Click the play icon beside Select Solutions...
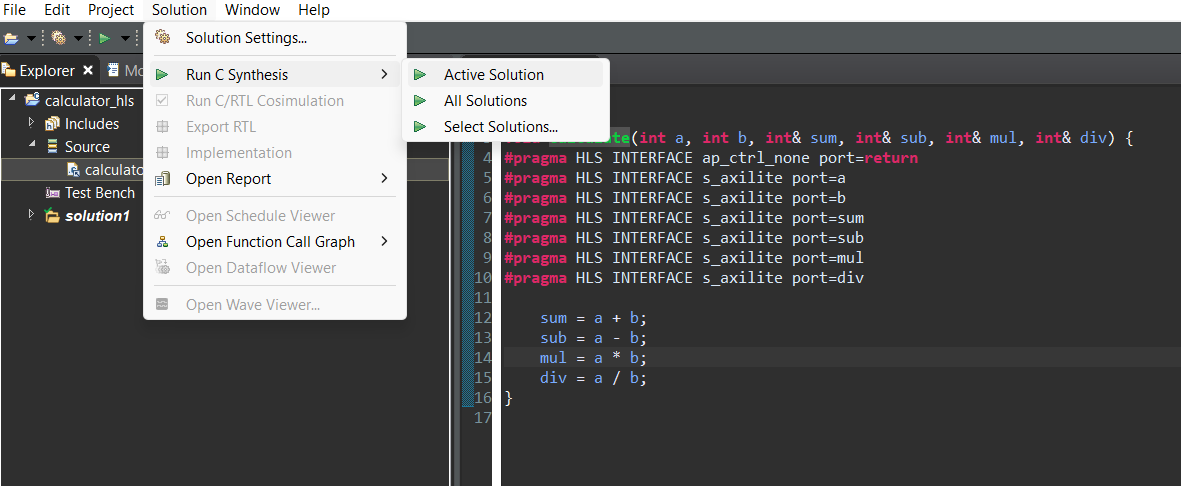Viewport: 1181px width, 486px height. [420, 127]
